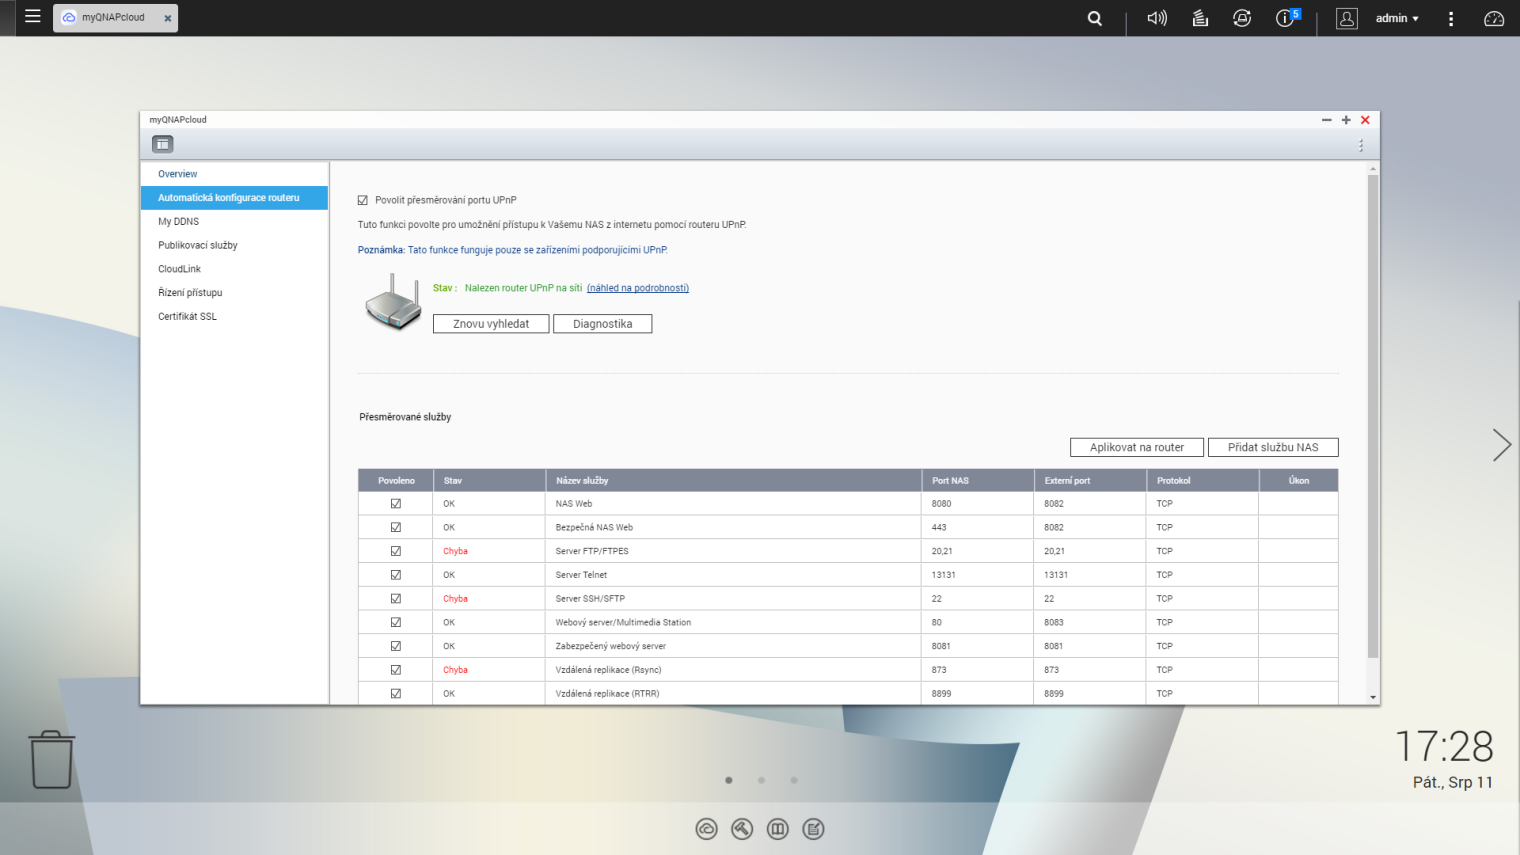Screen dimensions: 1520x855
Task: Click Aplikovat na router button
Action: (1137, 447)
